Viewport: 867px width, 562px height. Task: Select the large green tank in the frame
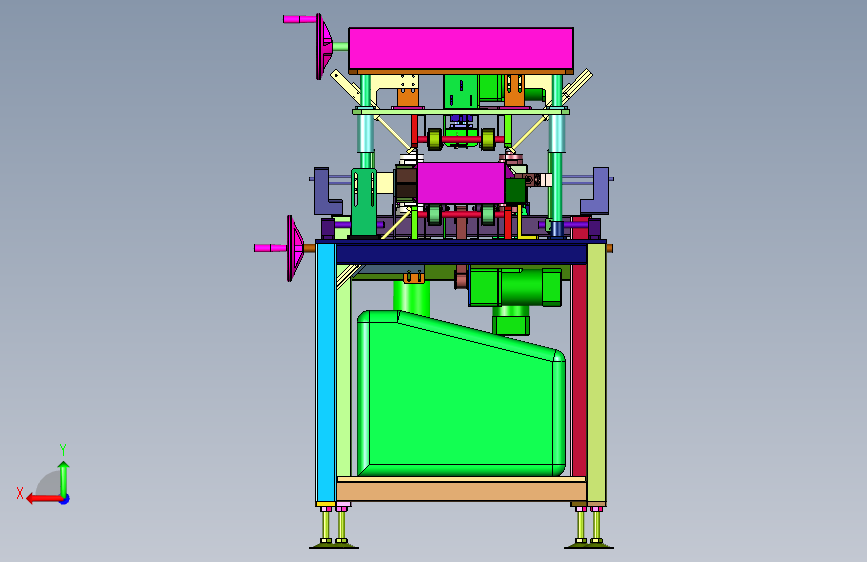click(461, 396)
